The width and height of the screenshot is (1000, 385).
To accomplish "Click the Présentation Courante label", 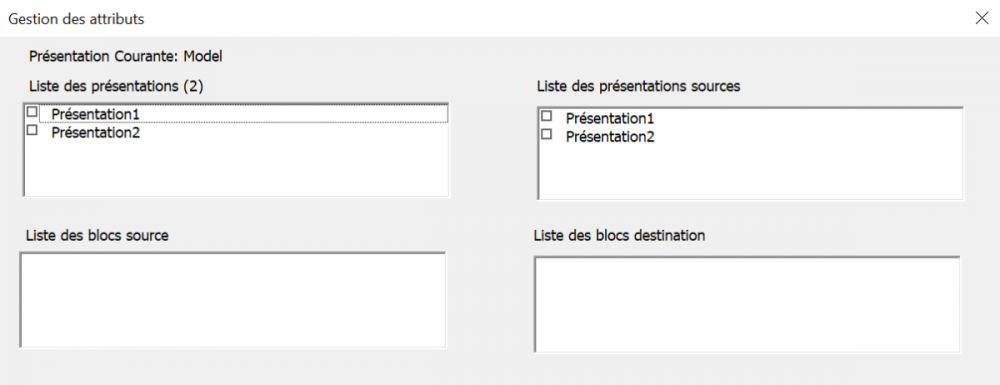I will (x=105, y=56).
